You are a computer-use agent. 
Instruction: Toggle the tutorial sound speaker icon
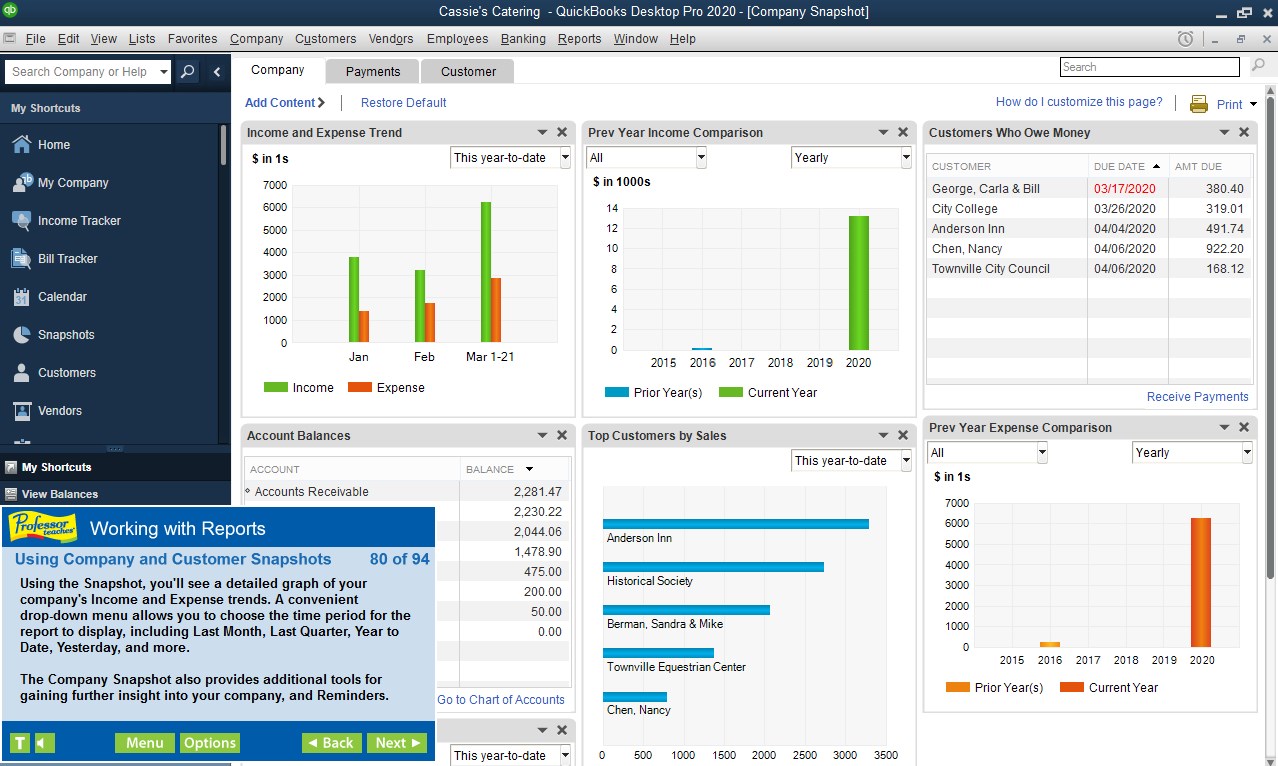44,743
